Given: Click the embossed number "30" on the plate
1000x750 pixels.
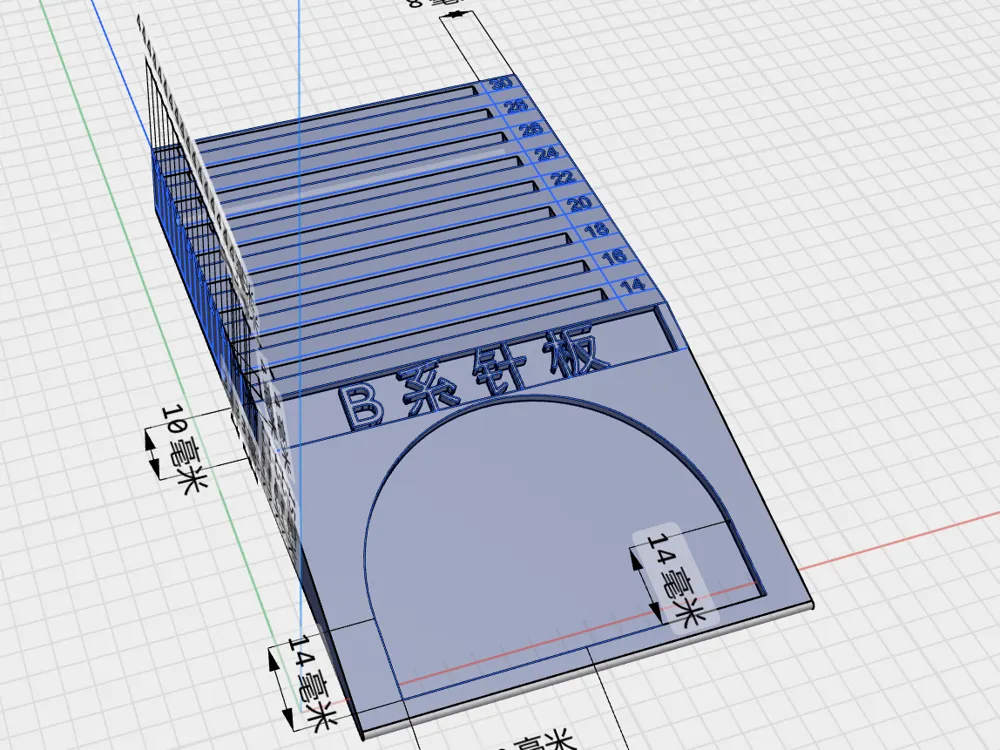Looking at the screenshot, I should coord(502,83).
